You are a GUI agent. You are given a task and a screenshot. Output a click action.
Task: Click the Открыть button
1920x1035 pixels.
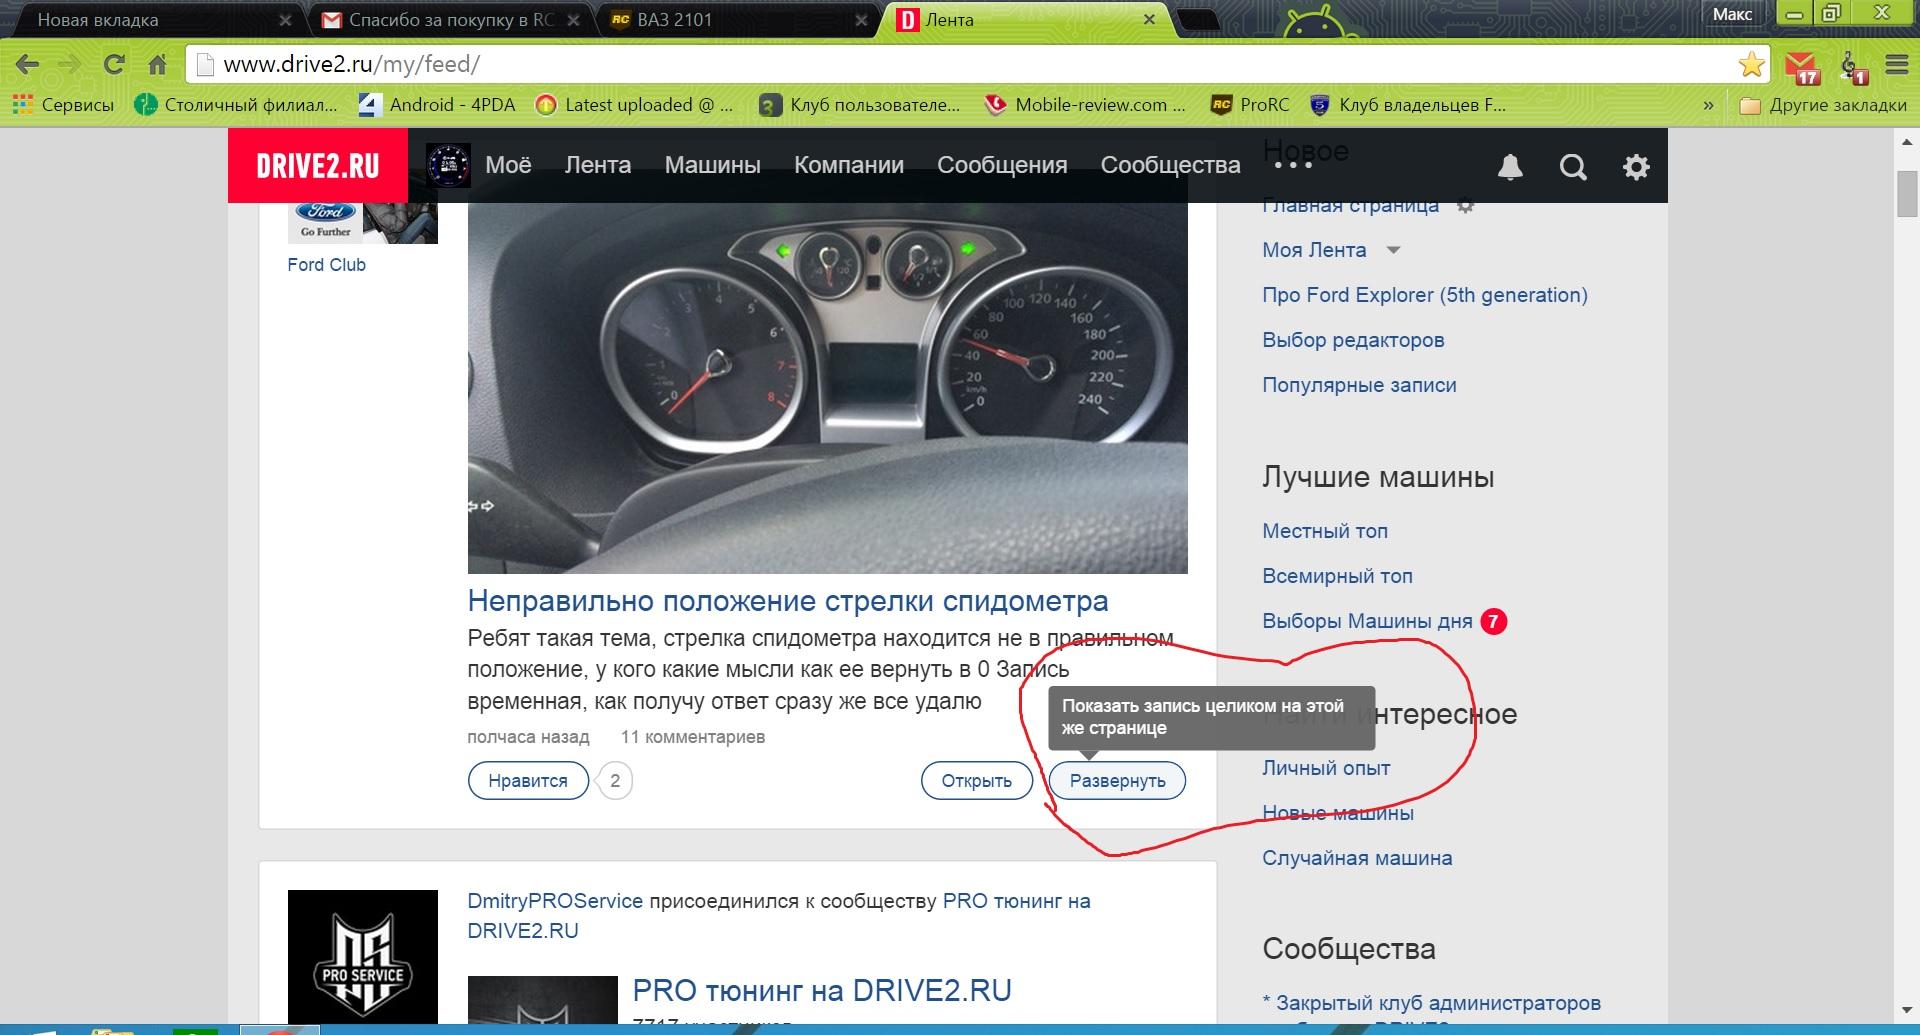pos(977,781)
